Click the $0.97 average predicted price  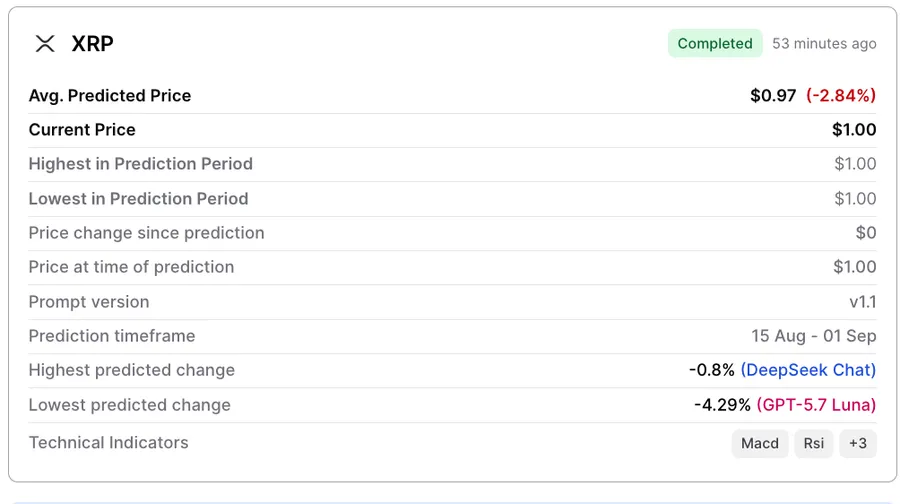[773, 95]
